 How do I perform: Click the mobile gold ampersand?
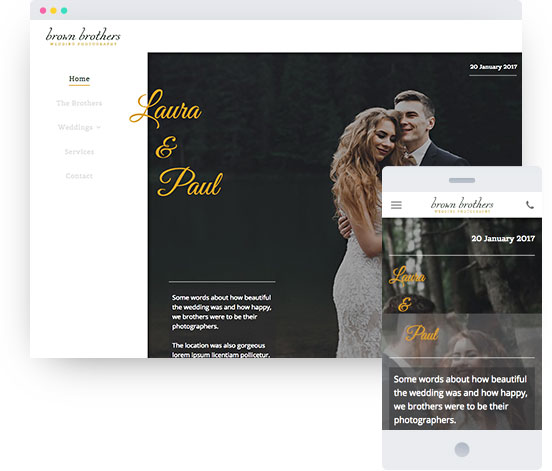pyautogui.click(x=405, y=304)
